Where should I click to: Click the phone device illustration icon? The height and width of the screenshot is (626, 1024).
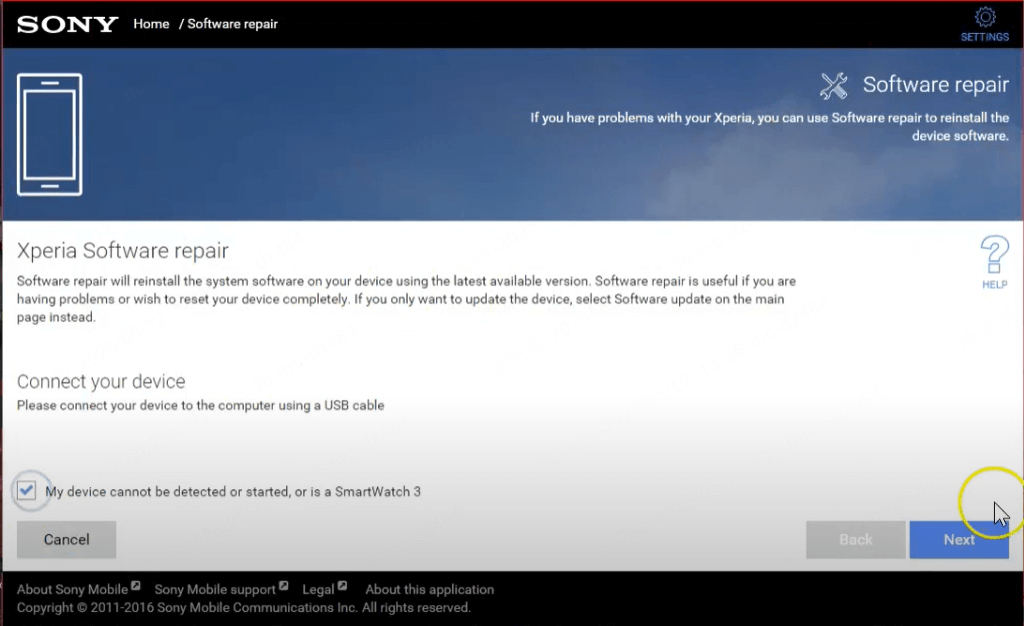50,134
